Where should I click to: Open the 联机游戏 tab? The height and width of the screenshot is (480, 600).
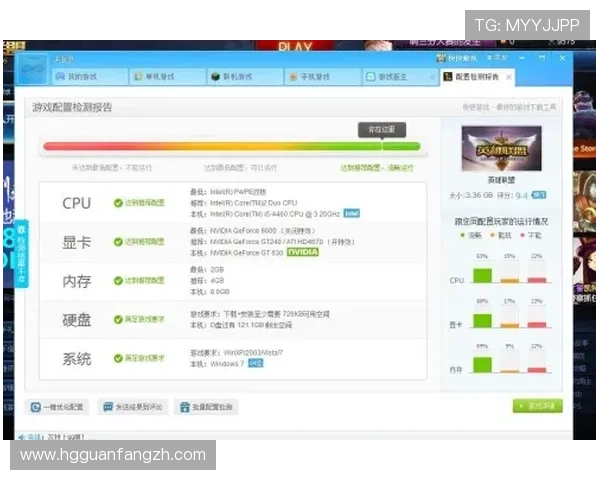[245, 77]
